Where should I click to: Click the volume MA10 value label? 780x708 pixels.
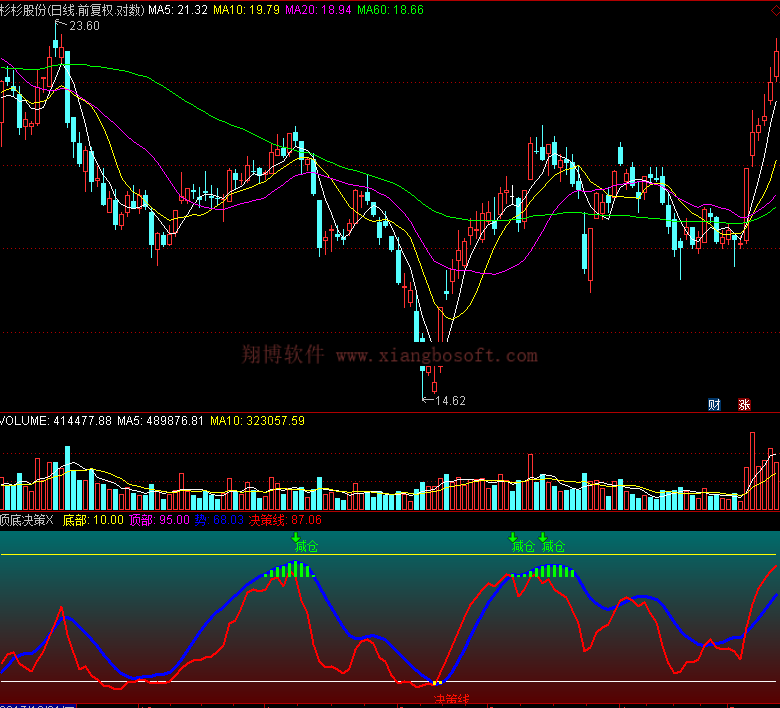coord(257,421)
